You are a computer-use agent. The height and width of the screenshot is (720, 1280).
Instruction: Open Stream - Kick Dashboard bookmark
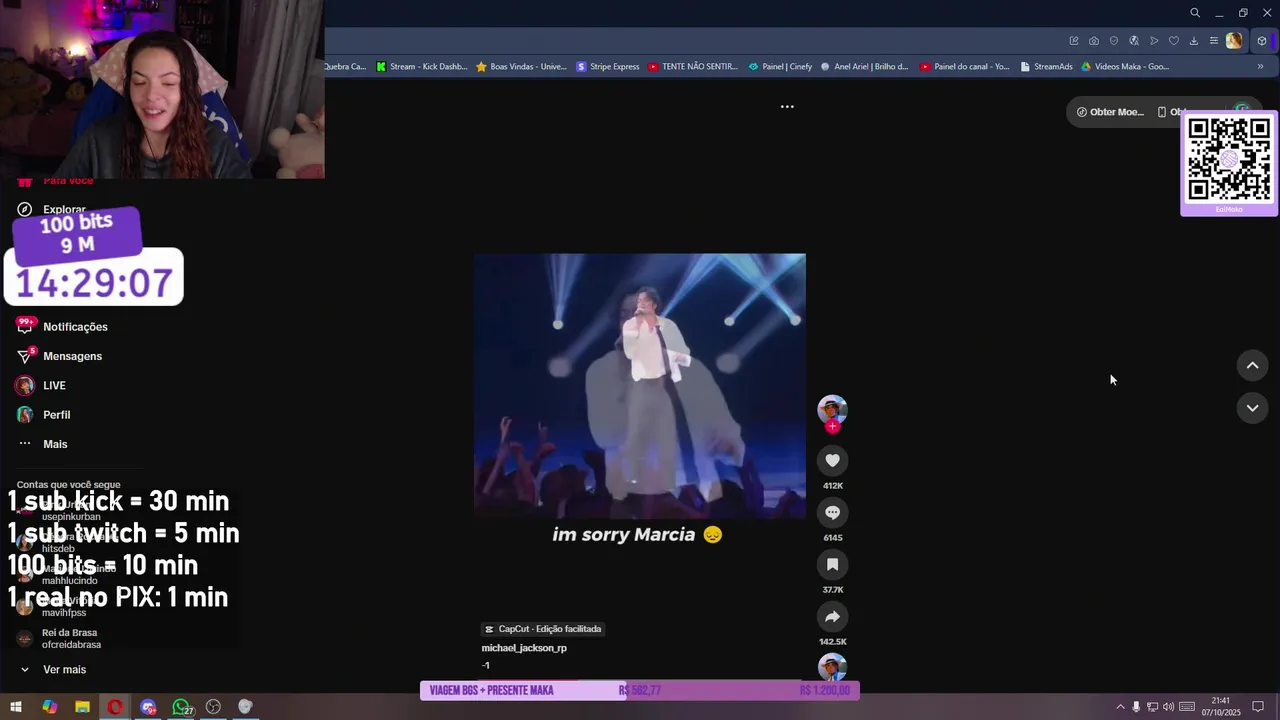[x=422, y=67]
